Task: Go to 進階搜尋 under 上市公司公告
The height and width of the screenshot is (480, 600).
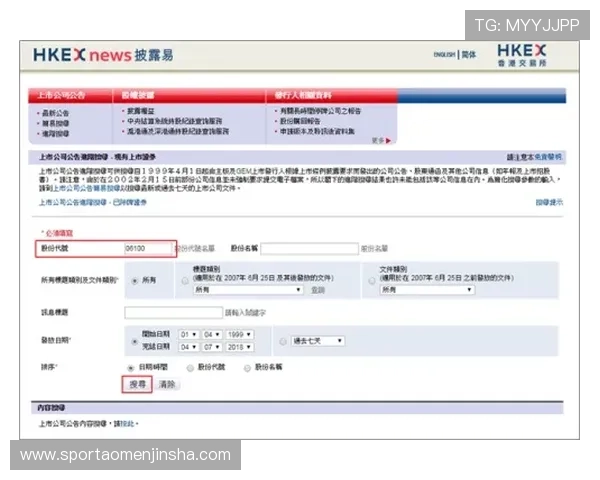Action: [55, 134]
